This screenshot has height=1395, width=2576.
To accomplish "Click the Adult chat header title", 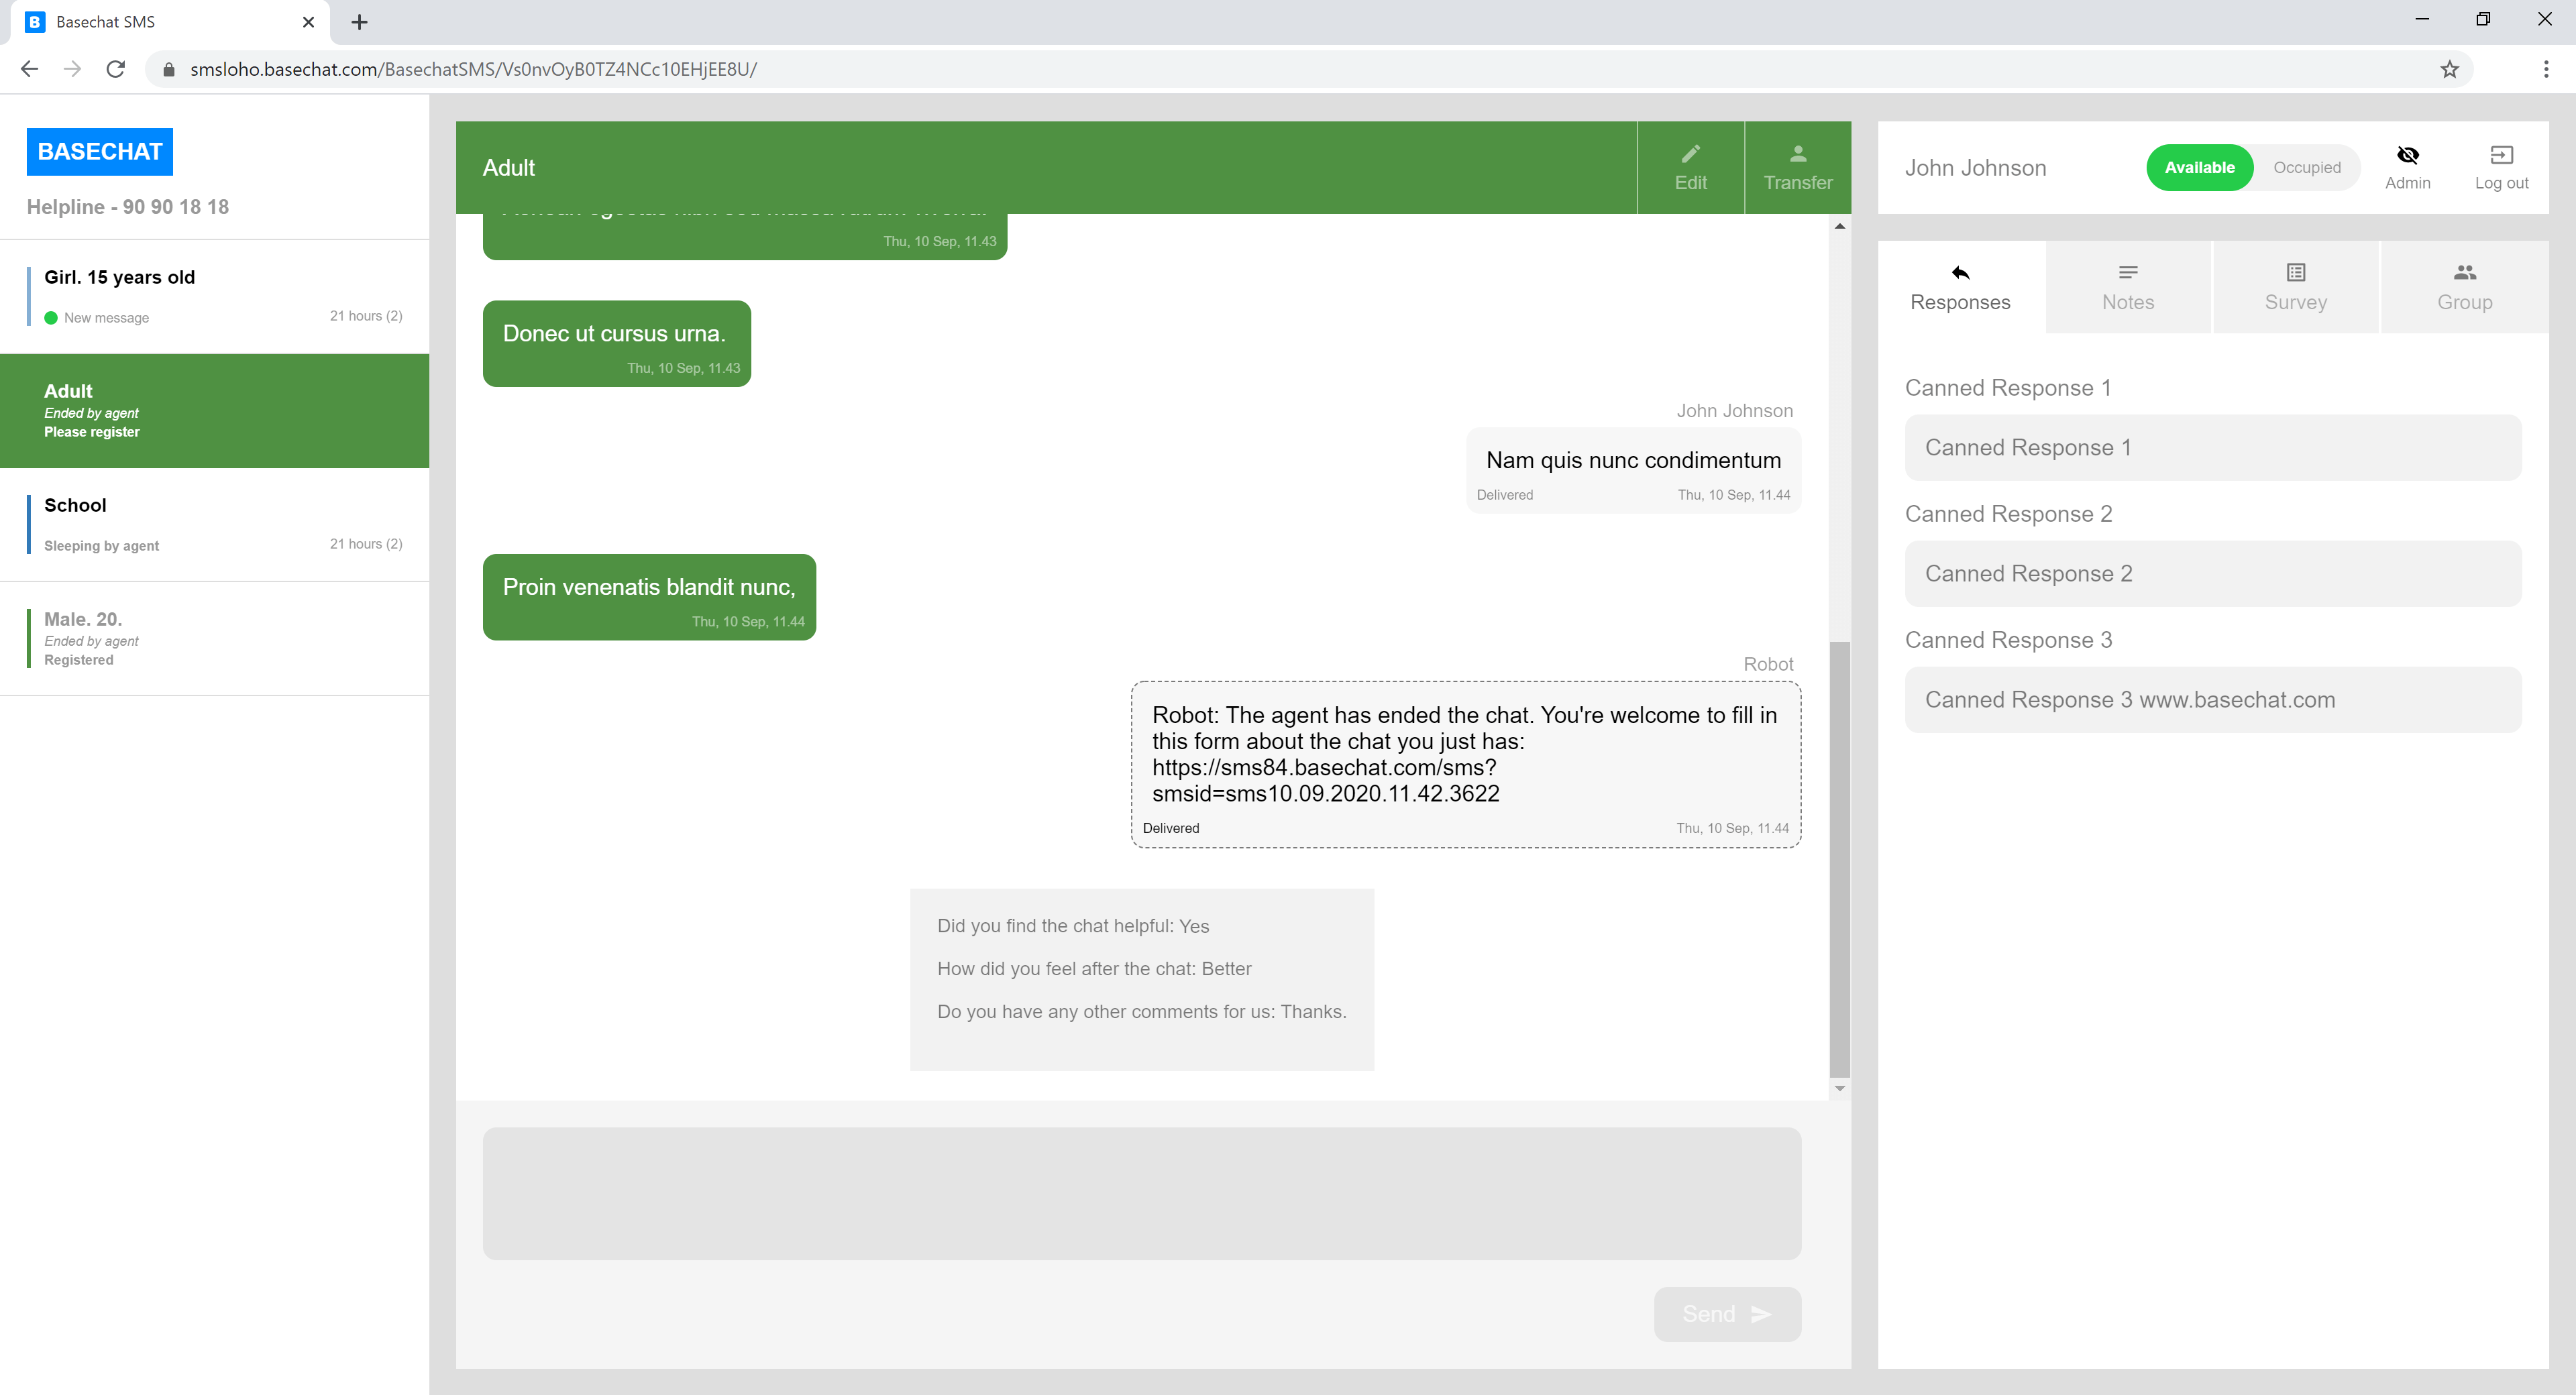I will [x=509, y=168].
